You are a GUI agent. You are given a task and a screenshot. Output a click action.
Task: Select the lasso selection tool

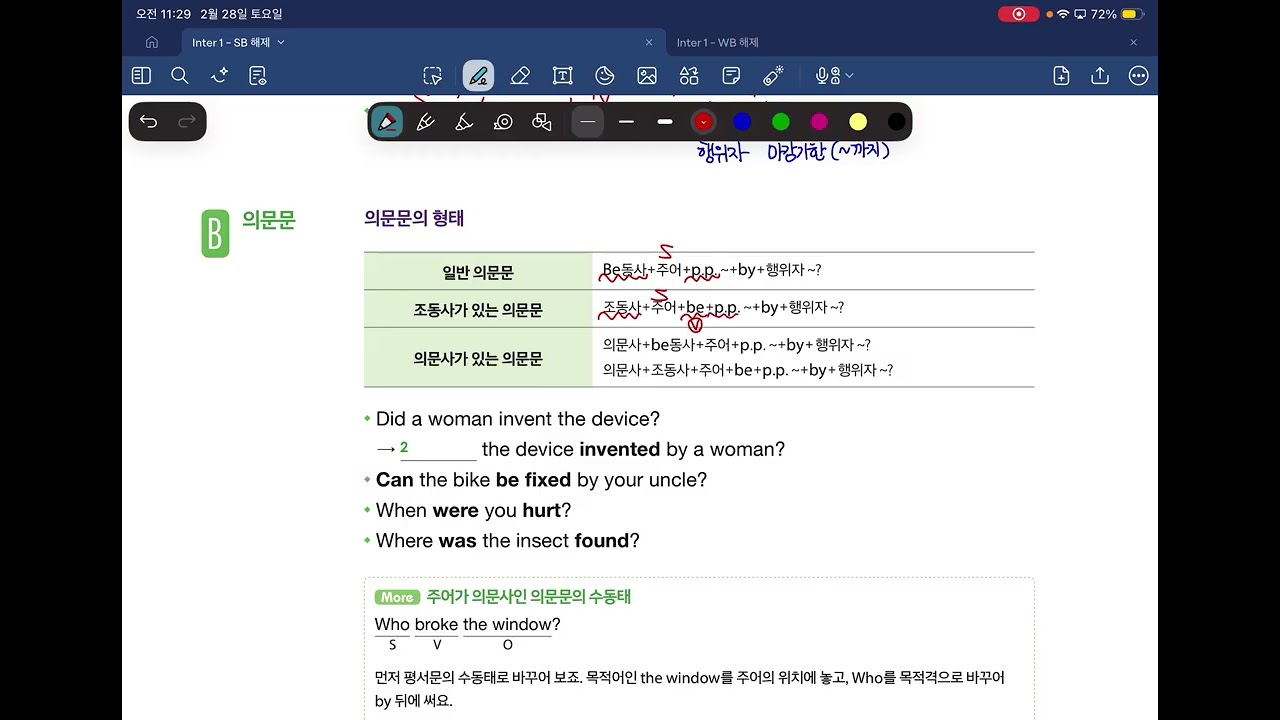432,76
